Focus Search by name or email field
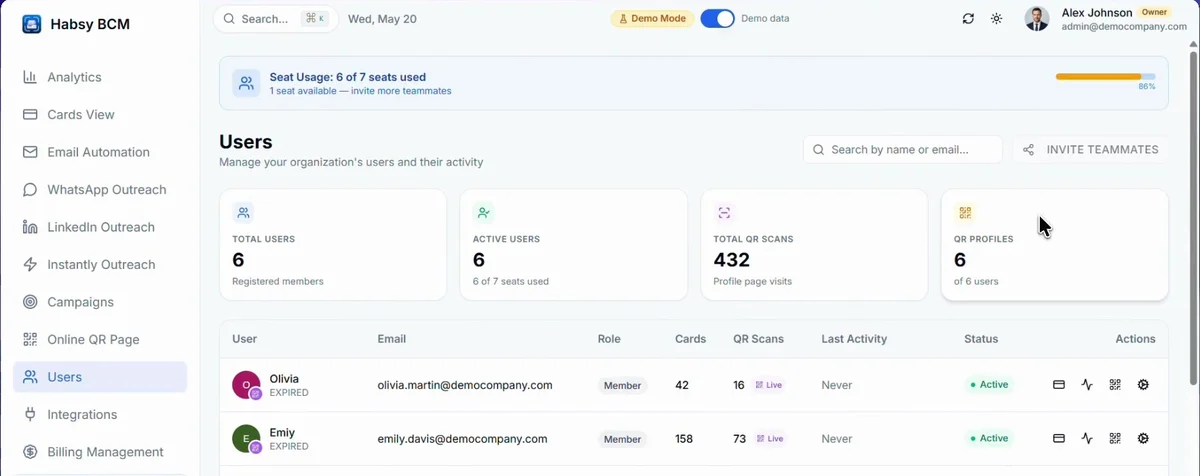 903,150
